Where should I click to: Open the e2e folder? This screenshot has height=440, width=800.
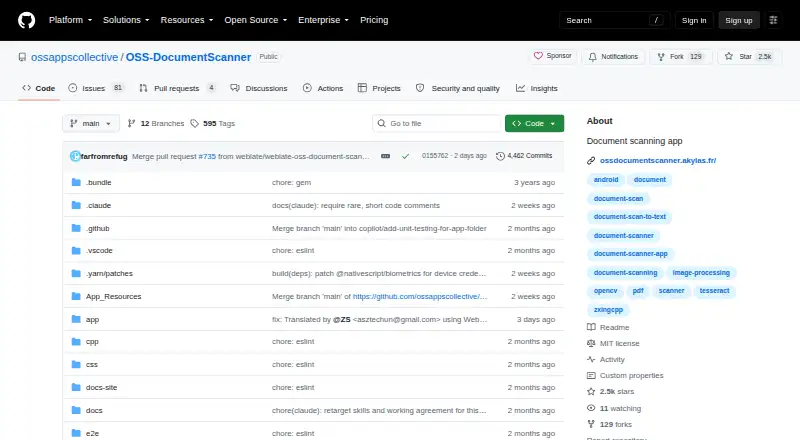(92, 433)
